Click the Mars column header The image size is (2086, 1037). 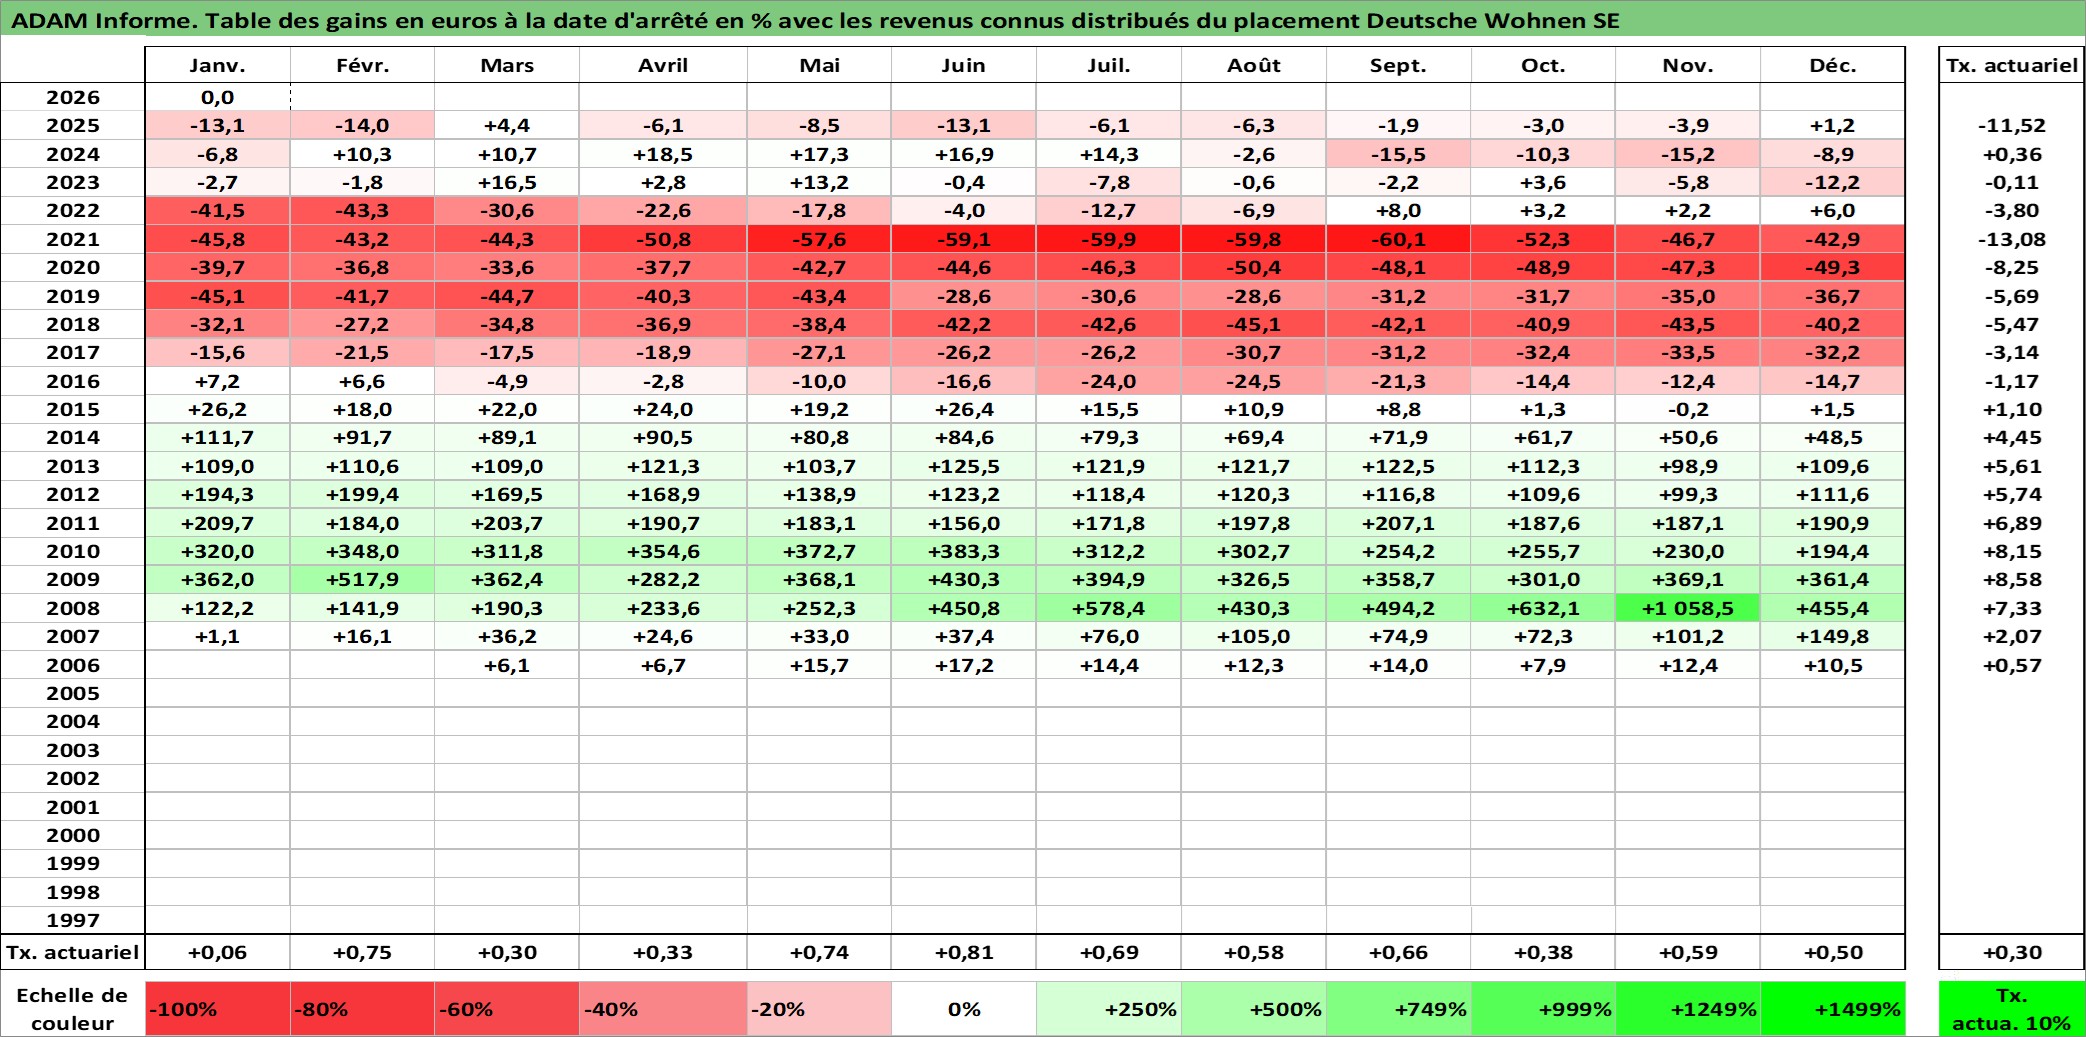coord(507,65)
